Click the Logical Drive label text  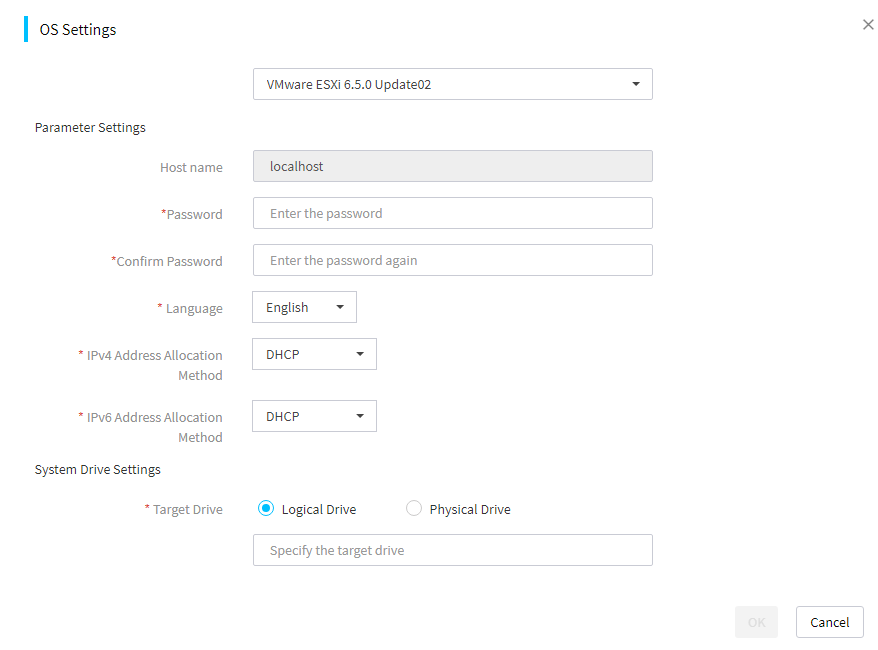tap(319, 509)
